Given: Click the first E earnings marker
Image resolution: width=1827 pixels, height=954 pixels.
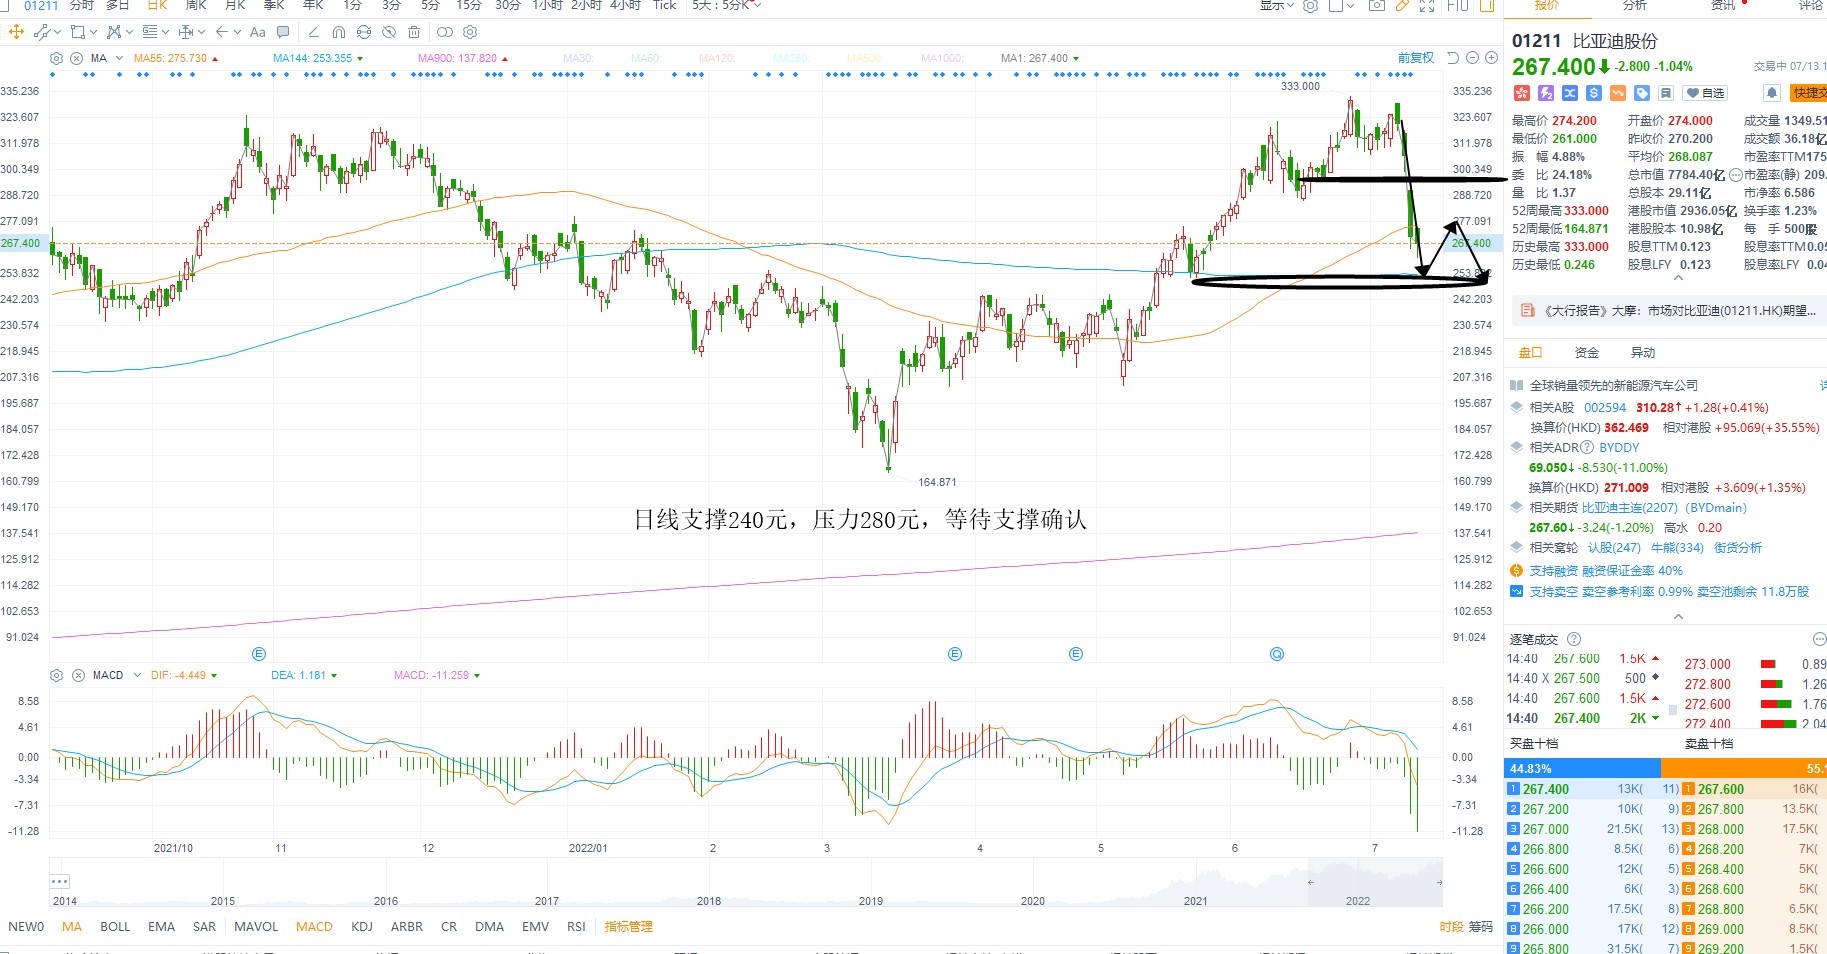Looking at the screenshot, I should (259, 654).
